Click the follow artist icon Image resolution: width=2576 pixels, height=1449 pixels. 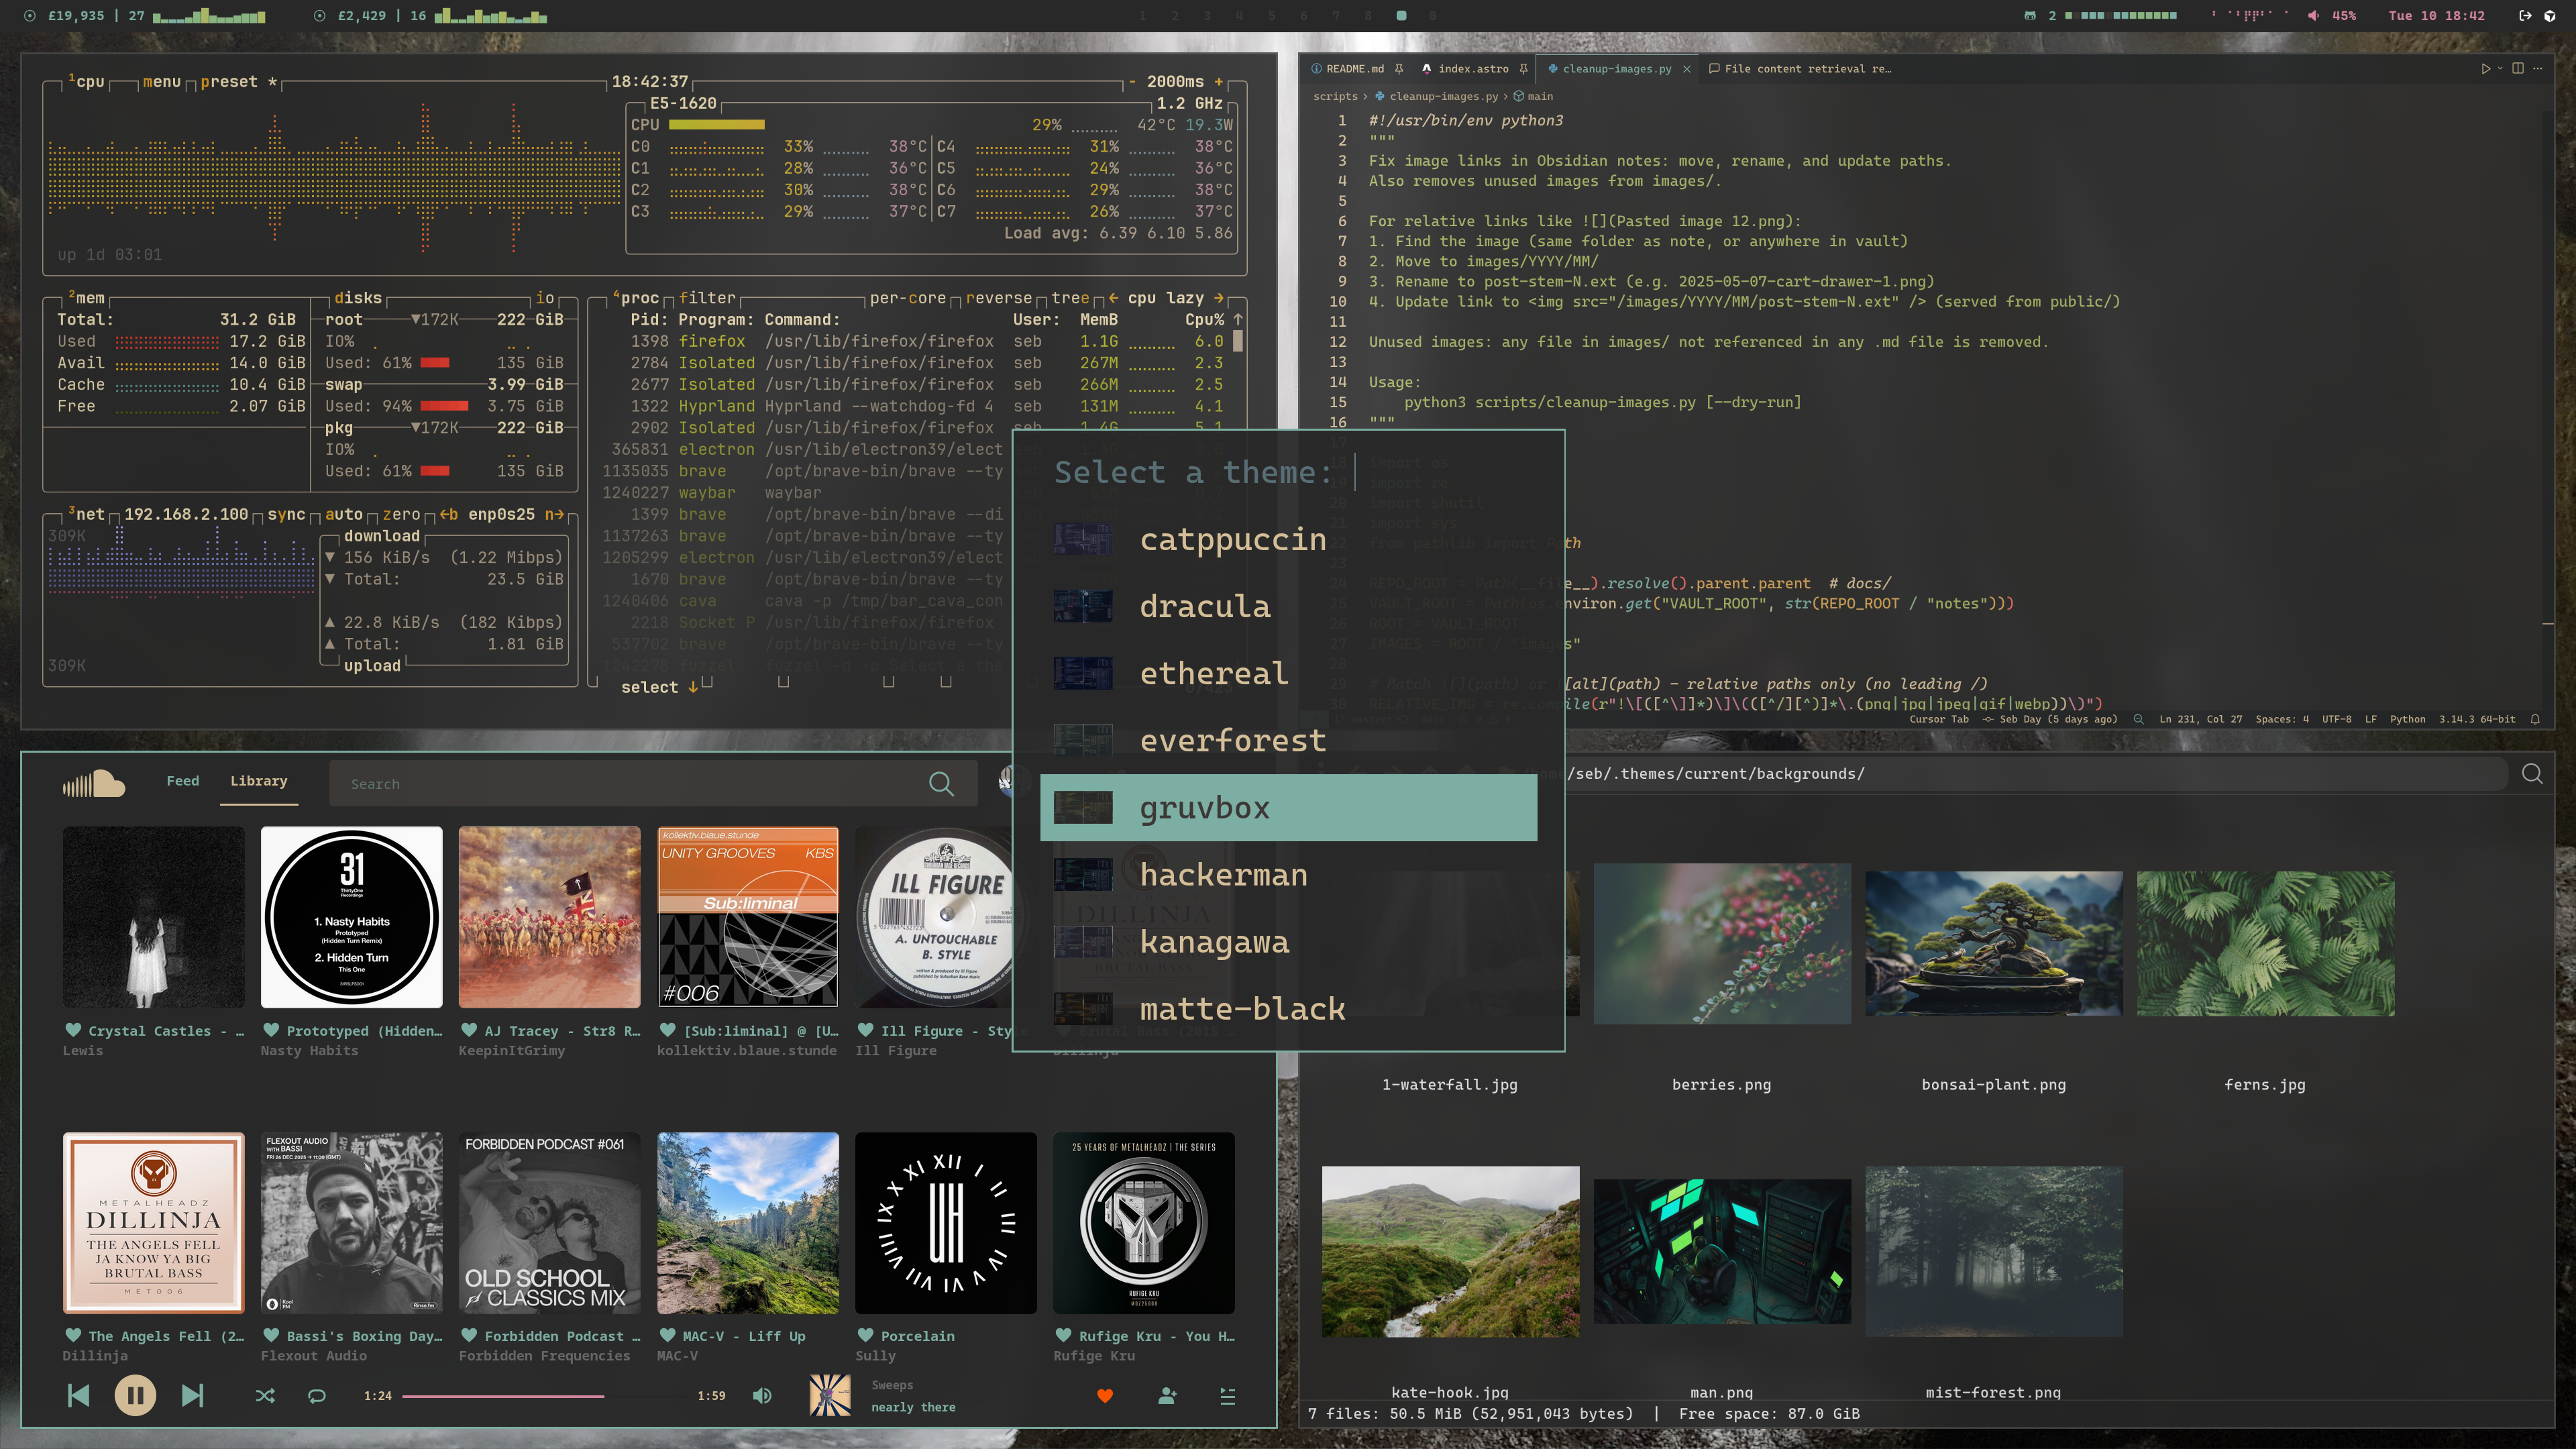tap(1167, 1396)
